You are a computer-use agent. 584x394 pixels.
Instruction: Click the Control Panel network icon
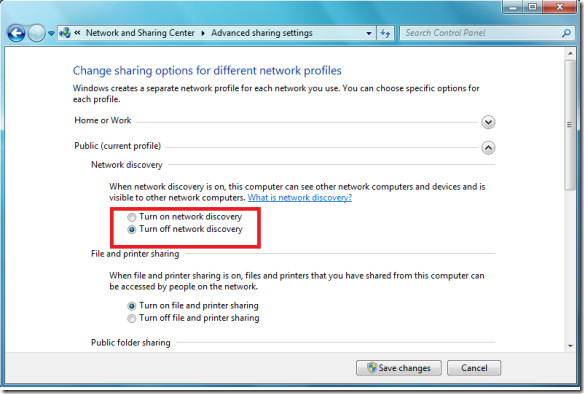65,33
